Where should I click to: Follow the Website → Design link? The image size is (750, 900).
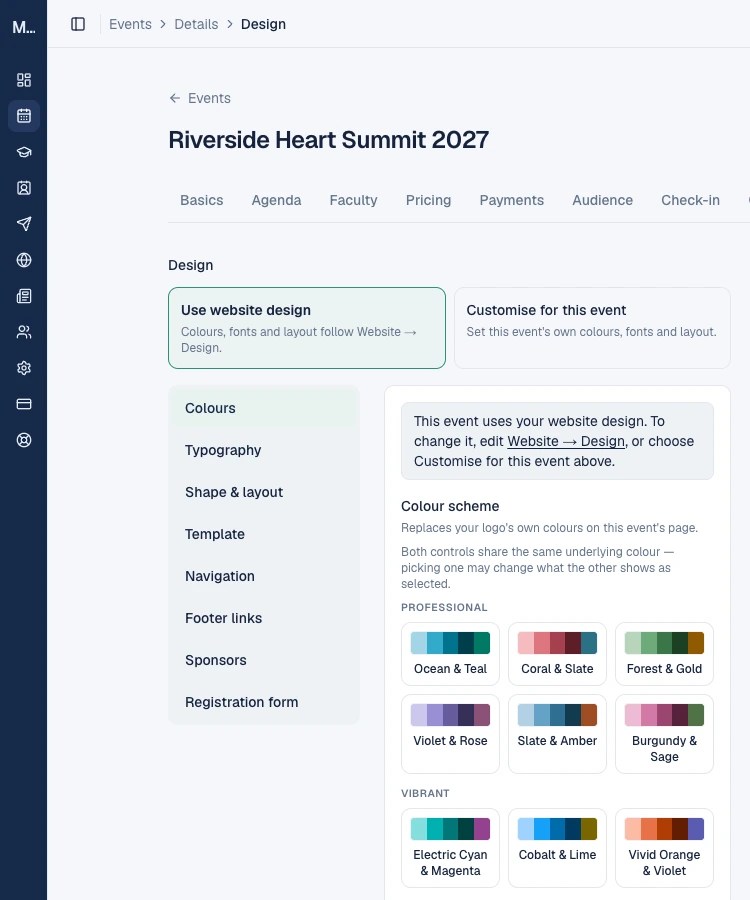[x=566, y=441]
